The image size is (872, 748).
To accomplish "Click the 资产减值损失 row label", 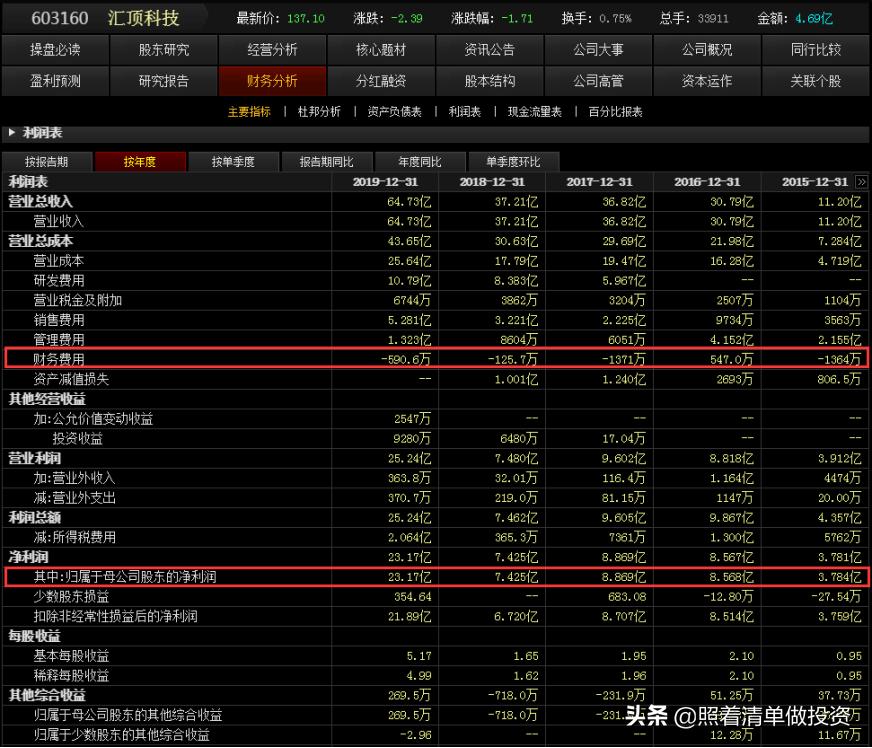I will point(71,379).
